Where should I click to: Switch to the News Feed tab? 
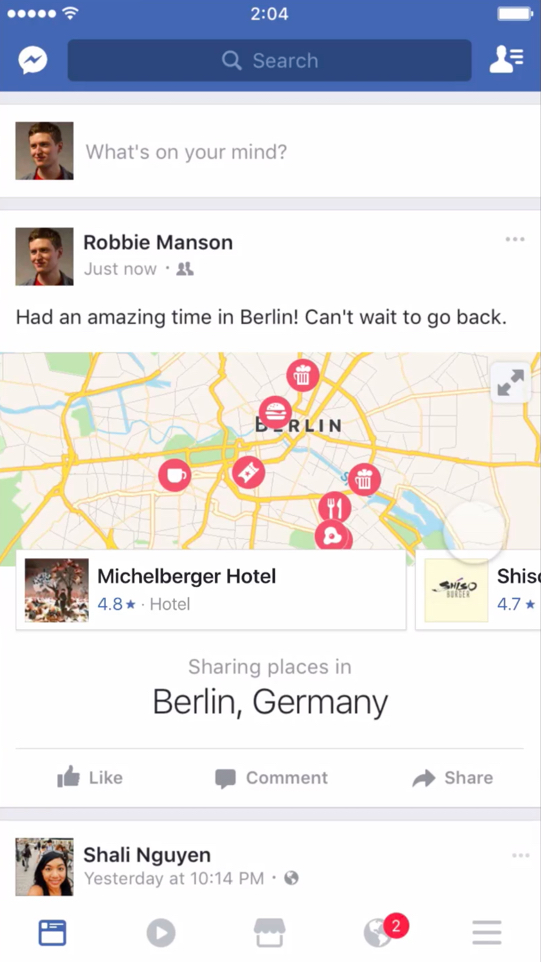click(x=53, y=933)
